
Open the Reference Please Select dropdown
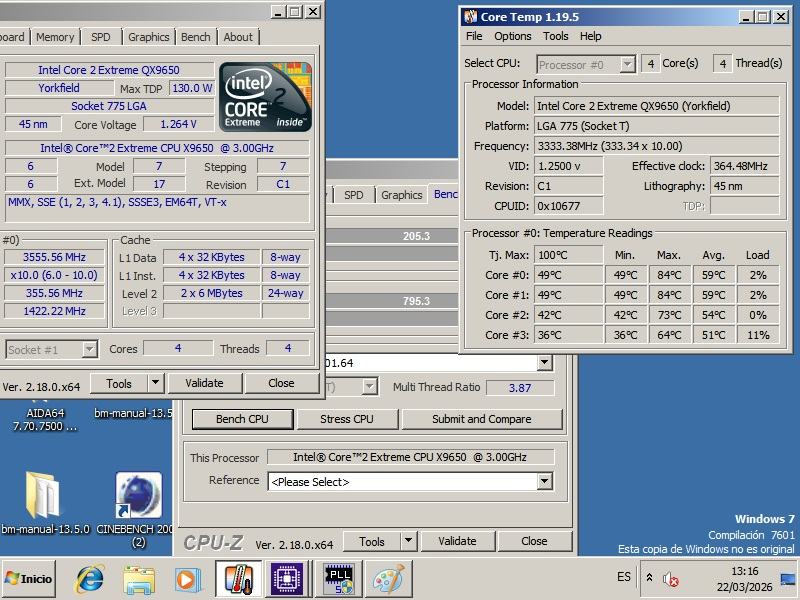click(411, 482)
